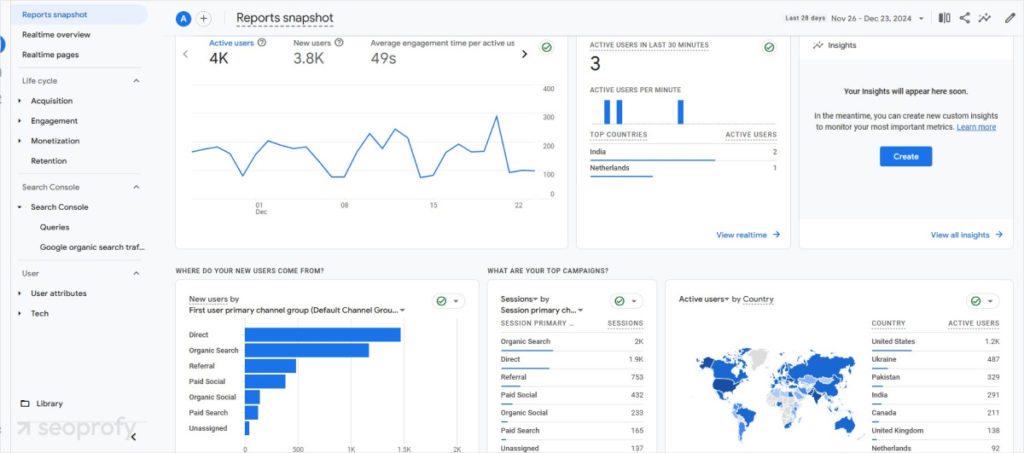
Task: Click the green check status on realtime card
Action: click(x=769, y=47)
